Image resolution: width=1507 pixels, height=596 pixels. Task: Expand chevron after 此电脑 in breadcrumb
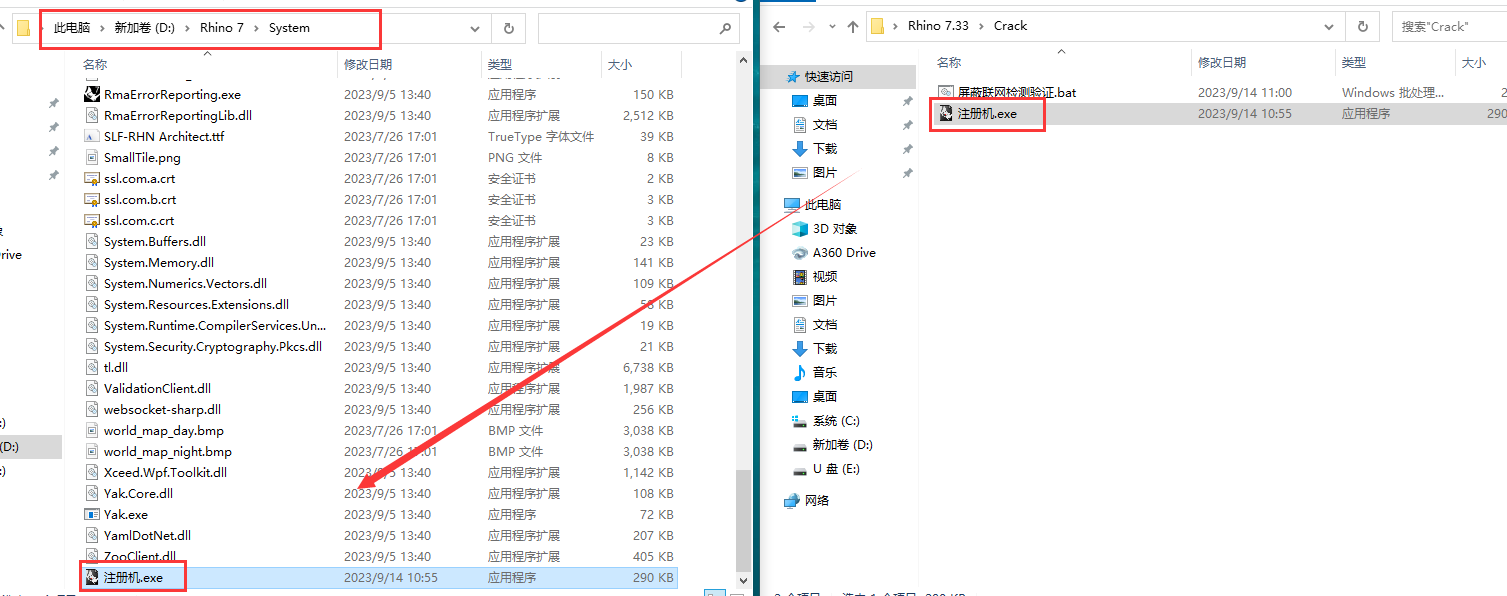point(101,29)
